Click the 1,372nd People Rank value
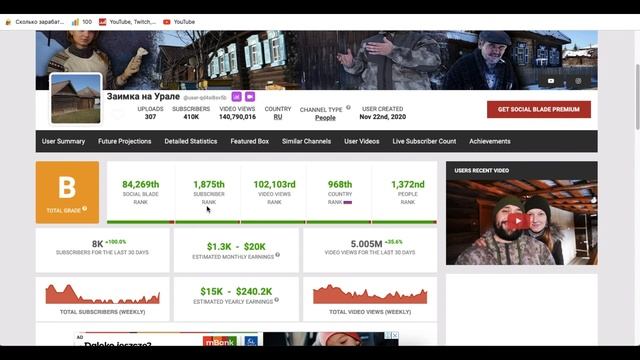Screen dimensions: 640x360 408,184
